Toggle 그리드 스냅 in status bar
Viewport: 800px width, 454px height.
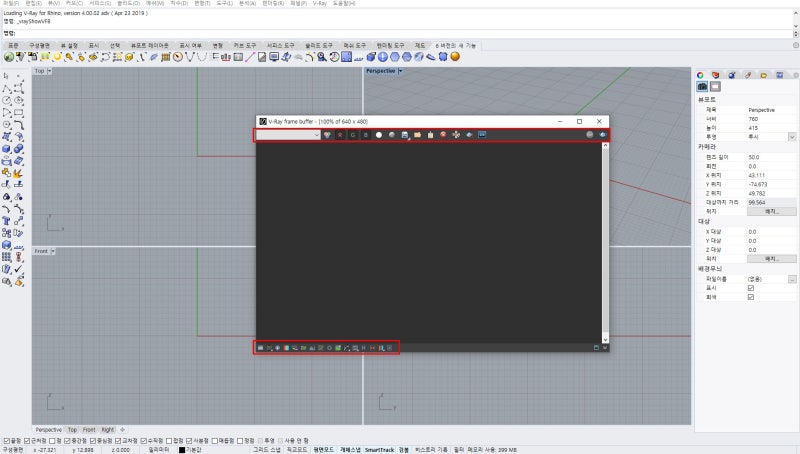point(267,450)
